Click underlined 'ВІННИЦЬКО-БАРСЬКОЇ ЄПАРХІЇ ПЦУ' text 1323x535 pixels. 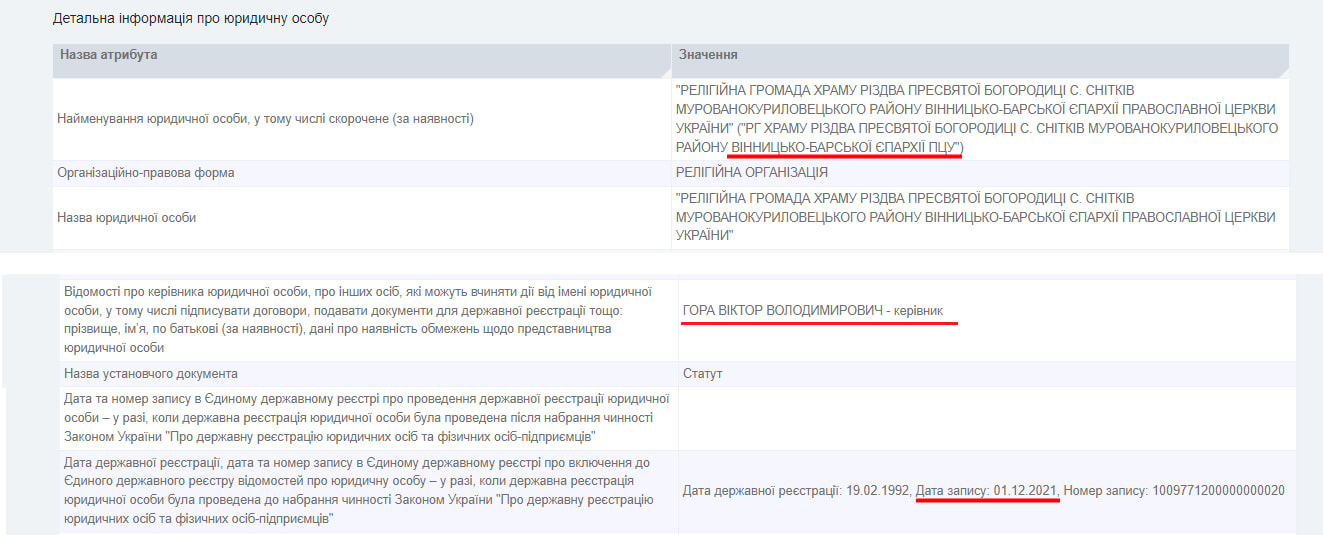846,147
